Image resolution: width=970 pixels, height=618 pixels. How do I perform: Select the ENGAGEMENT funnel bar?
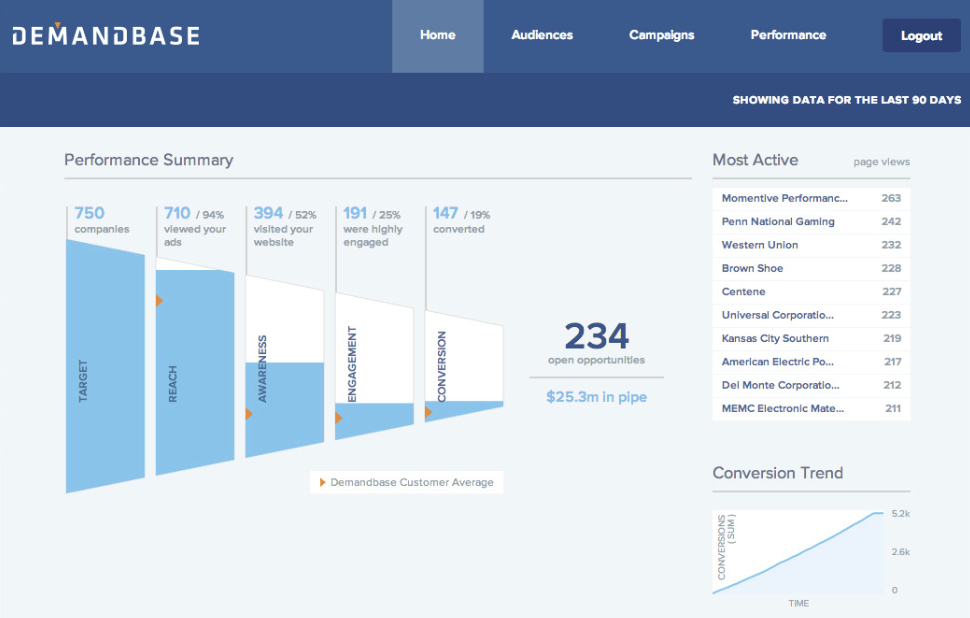[374, 366]
